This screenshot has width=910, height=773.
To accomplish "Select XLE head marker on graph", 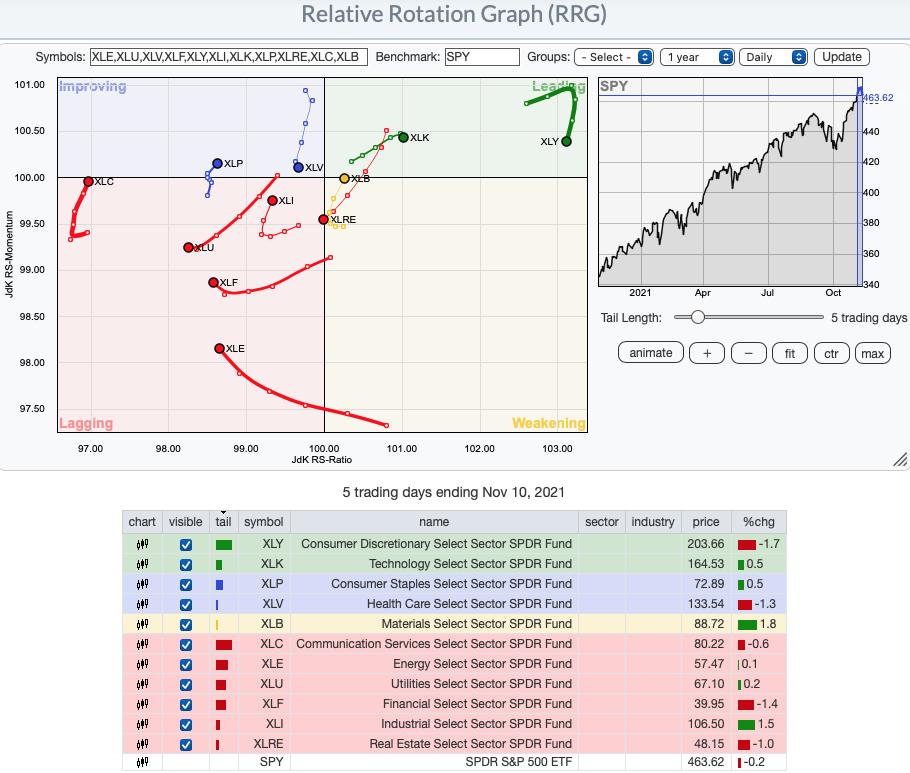I will click(219, 348).
